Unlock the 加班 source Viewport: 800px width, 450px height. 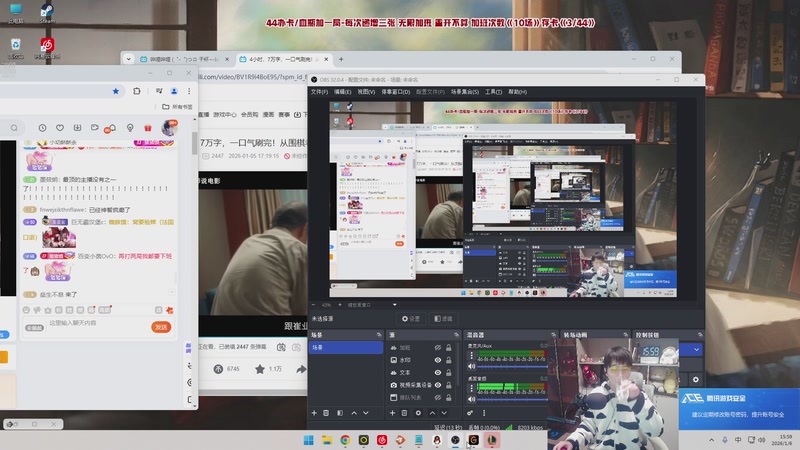coord(448,347)
